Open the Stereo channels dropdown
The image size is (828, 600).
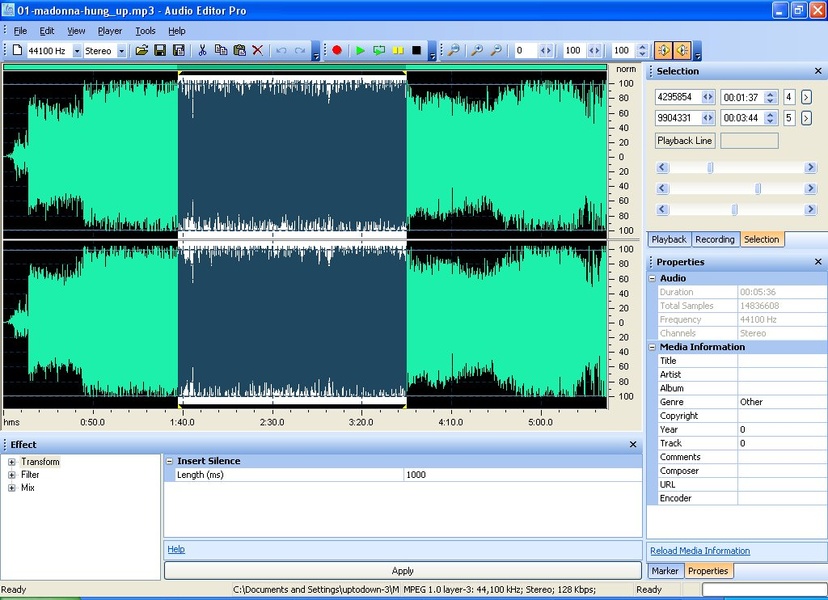pyautogui.click(x=122, y=51)
